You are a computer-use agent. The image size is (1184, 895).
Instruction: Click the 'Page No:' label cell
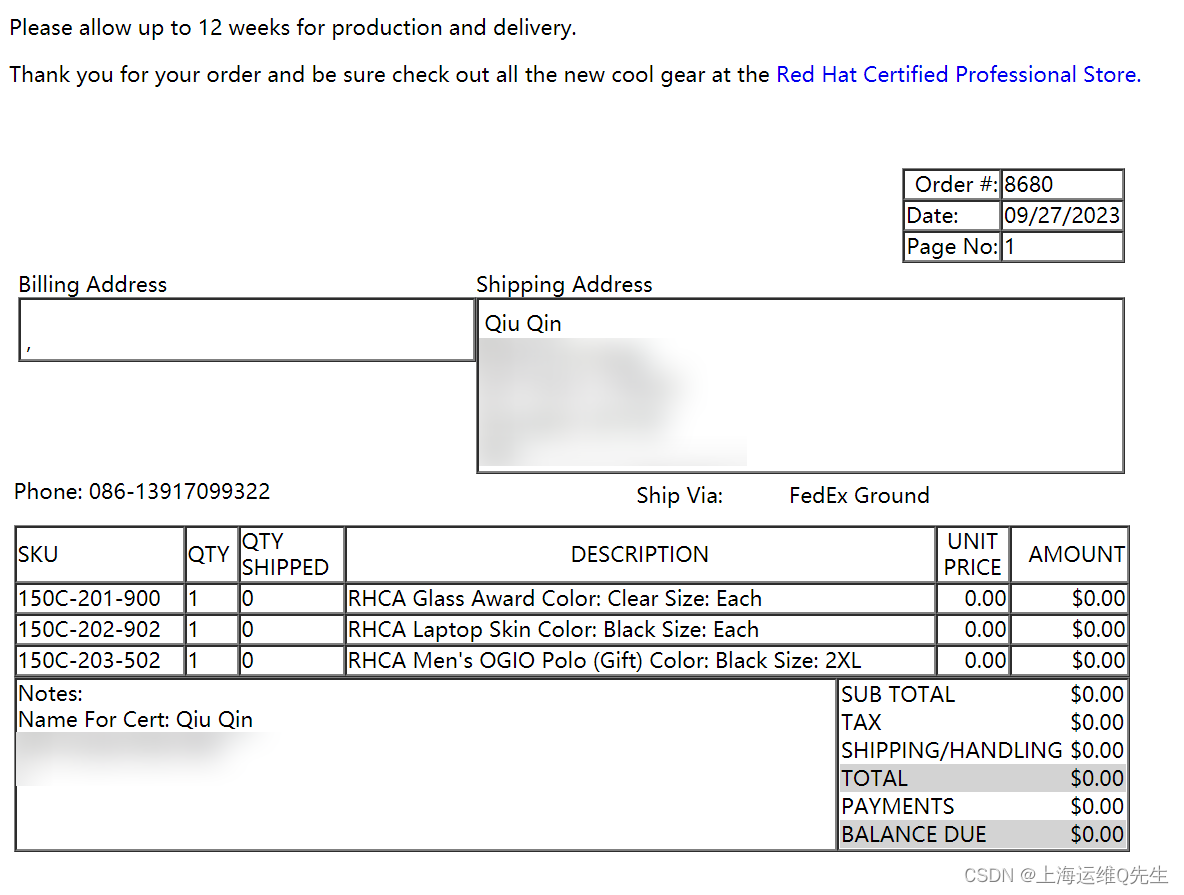[x=952, y=246]
